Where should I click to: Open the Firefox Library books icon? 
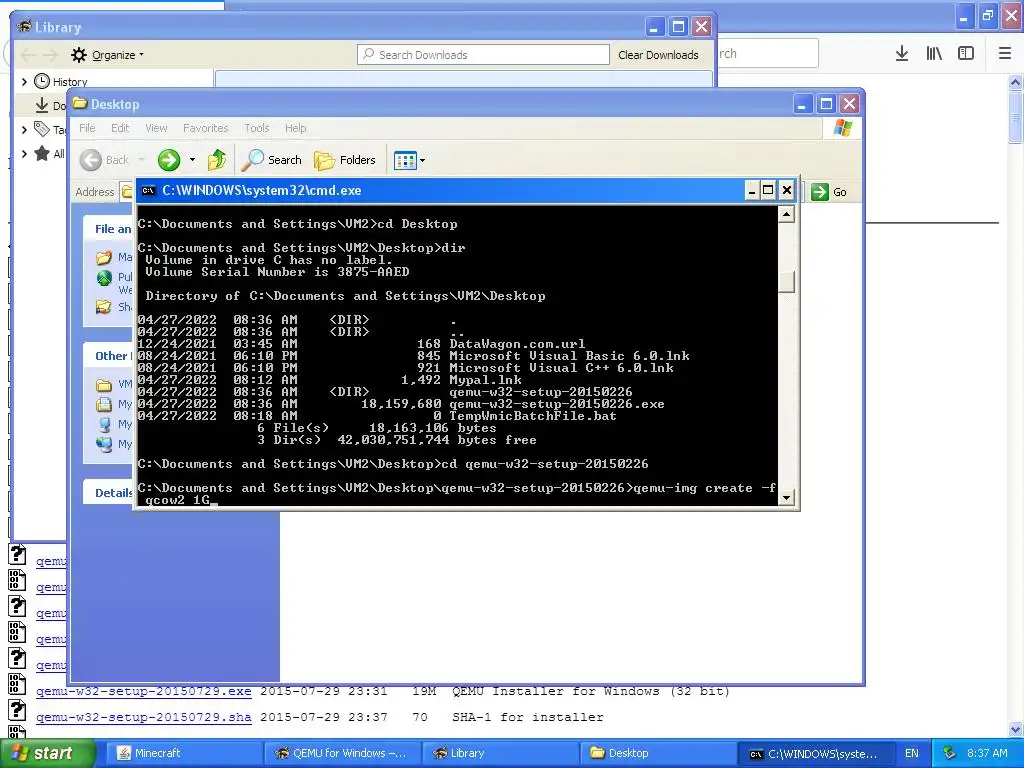tap(934, 54)
